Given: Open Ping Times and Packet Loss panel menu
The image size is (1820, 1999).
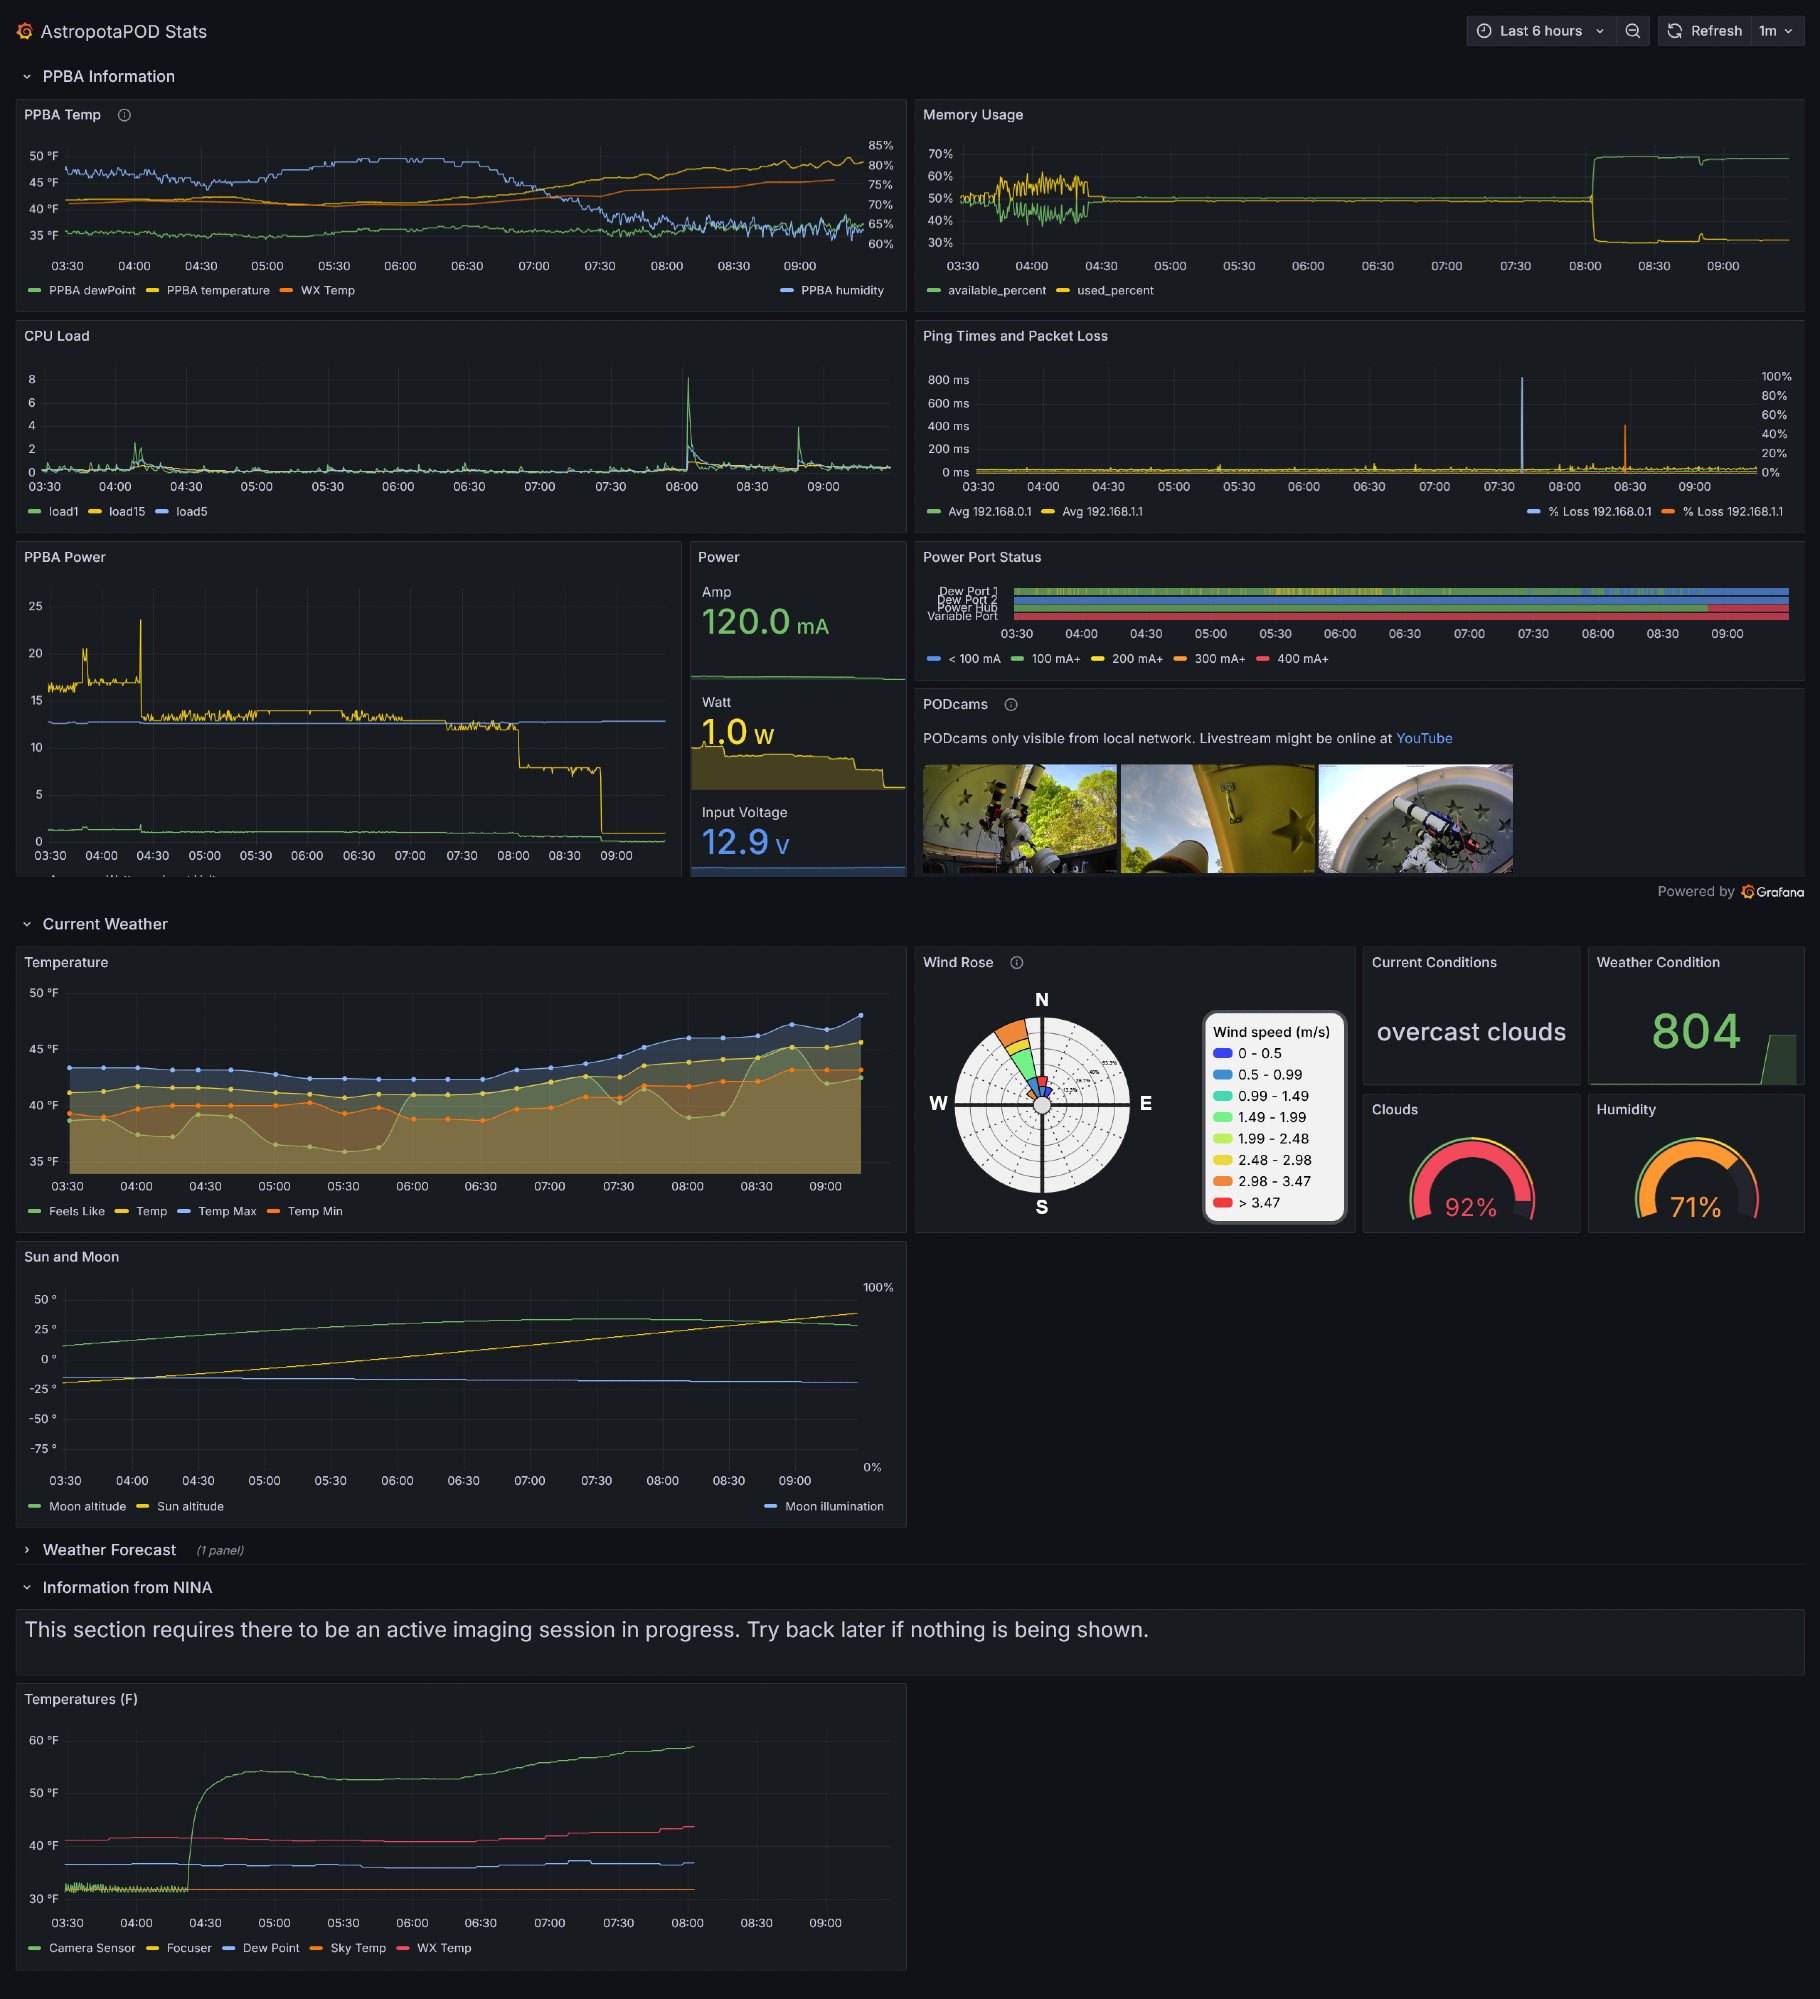Looking at the screenshot, I should click(x=1015, y=336).
